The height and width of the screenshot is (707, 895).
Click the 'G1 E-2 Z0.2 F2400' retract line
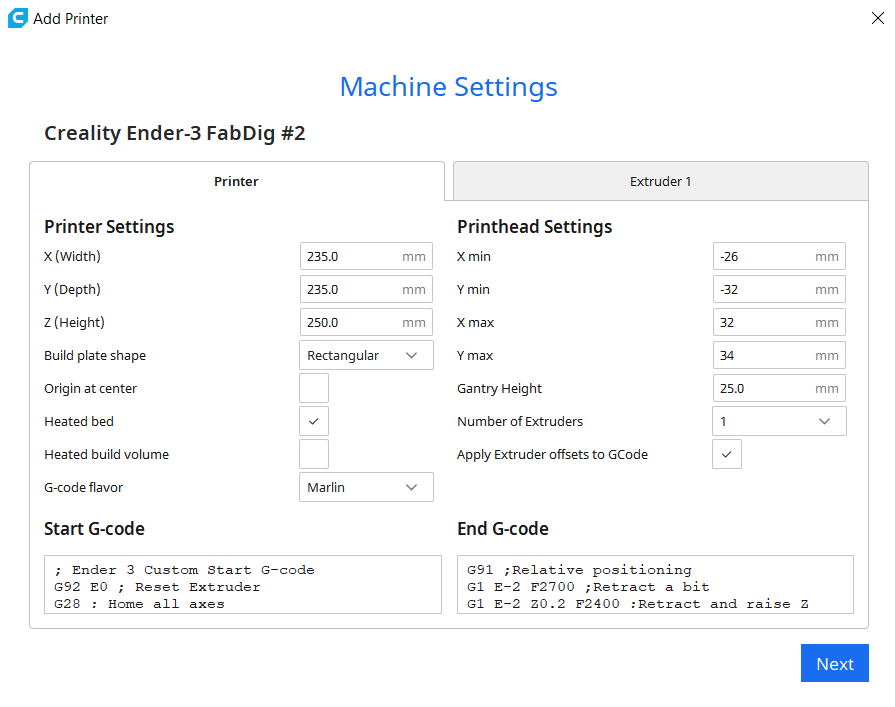[x=638, y=604]
